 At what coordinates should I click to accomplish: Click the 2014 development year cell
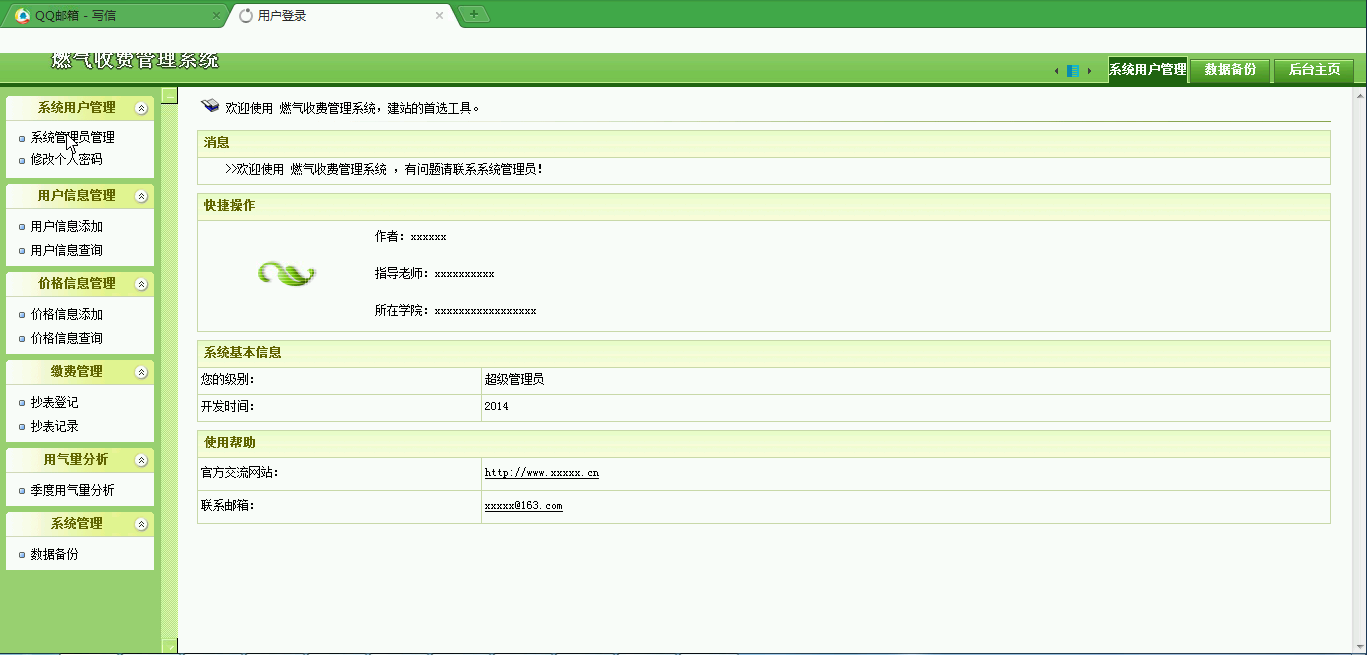pyautogui.click(x=905, y=408)
